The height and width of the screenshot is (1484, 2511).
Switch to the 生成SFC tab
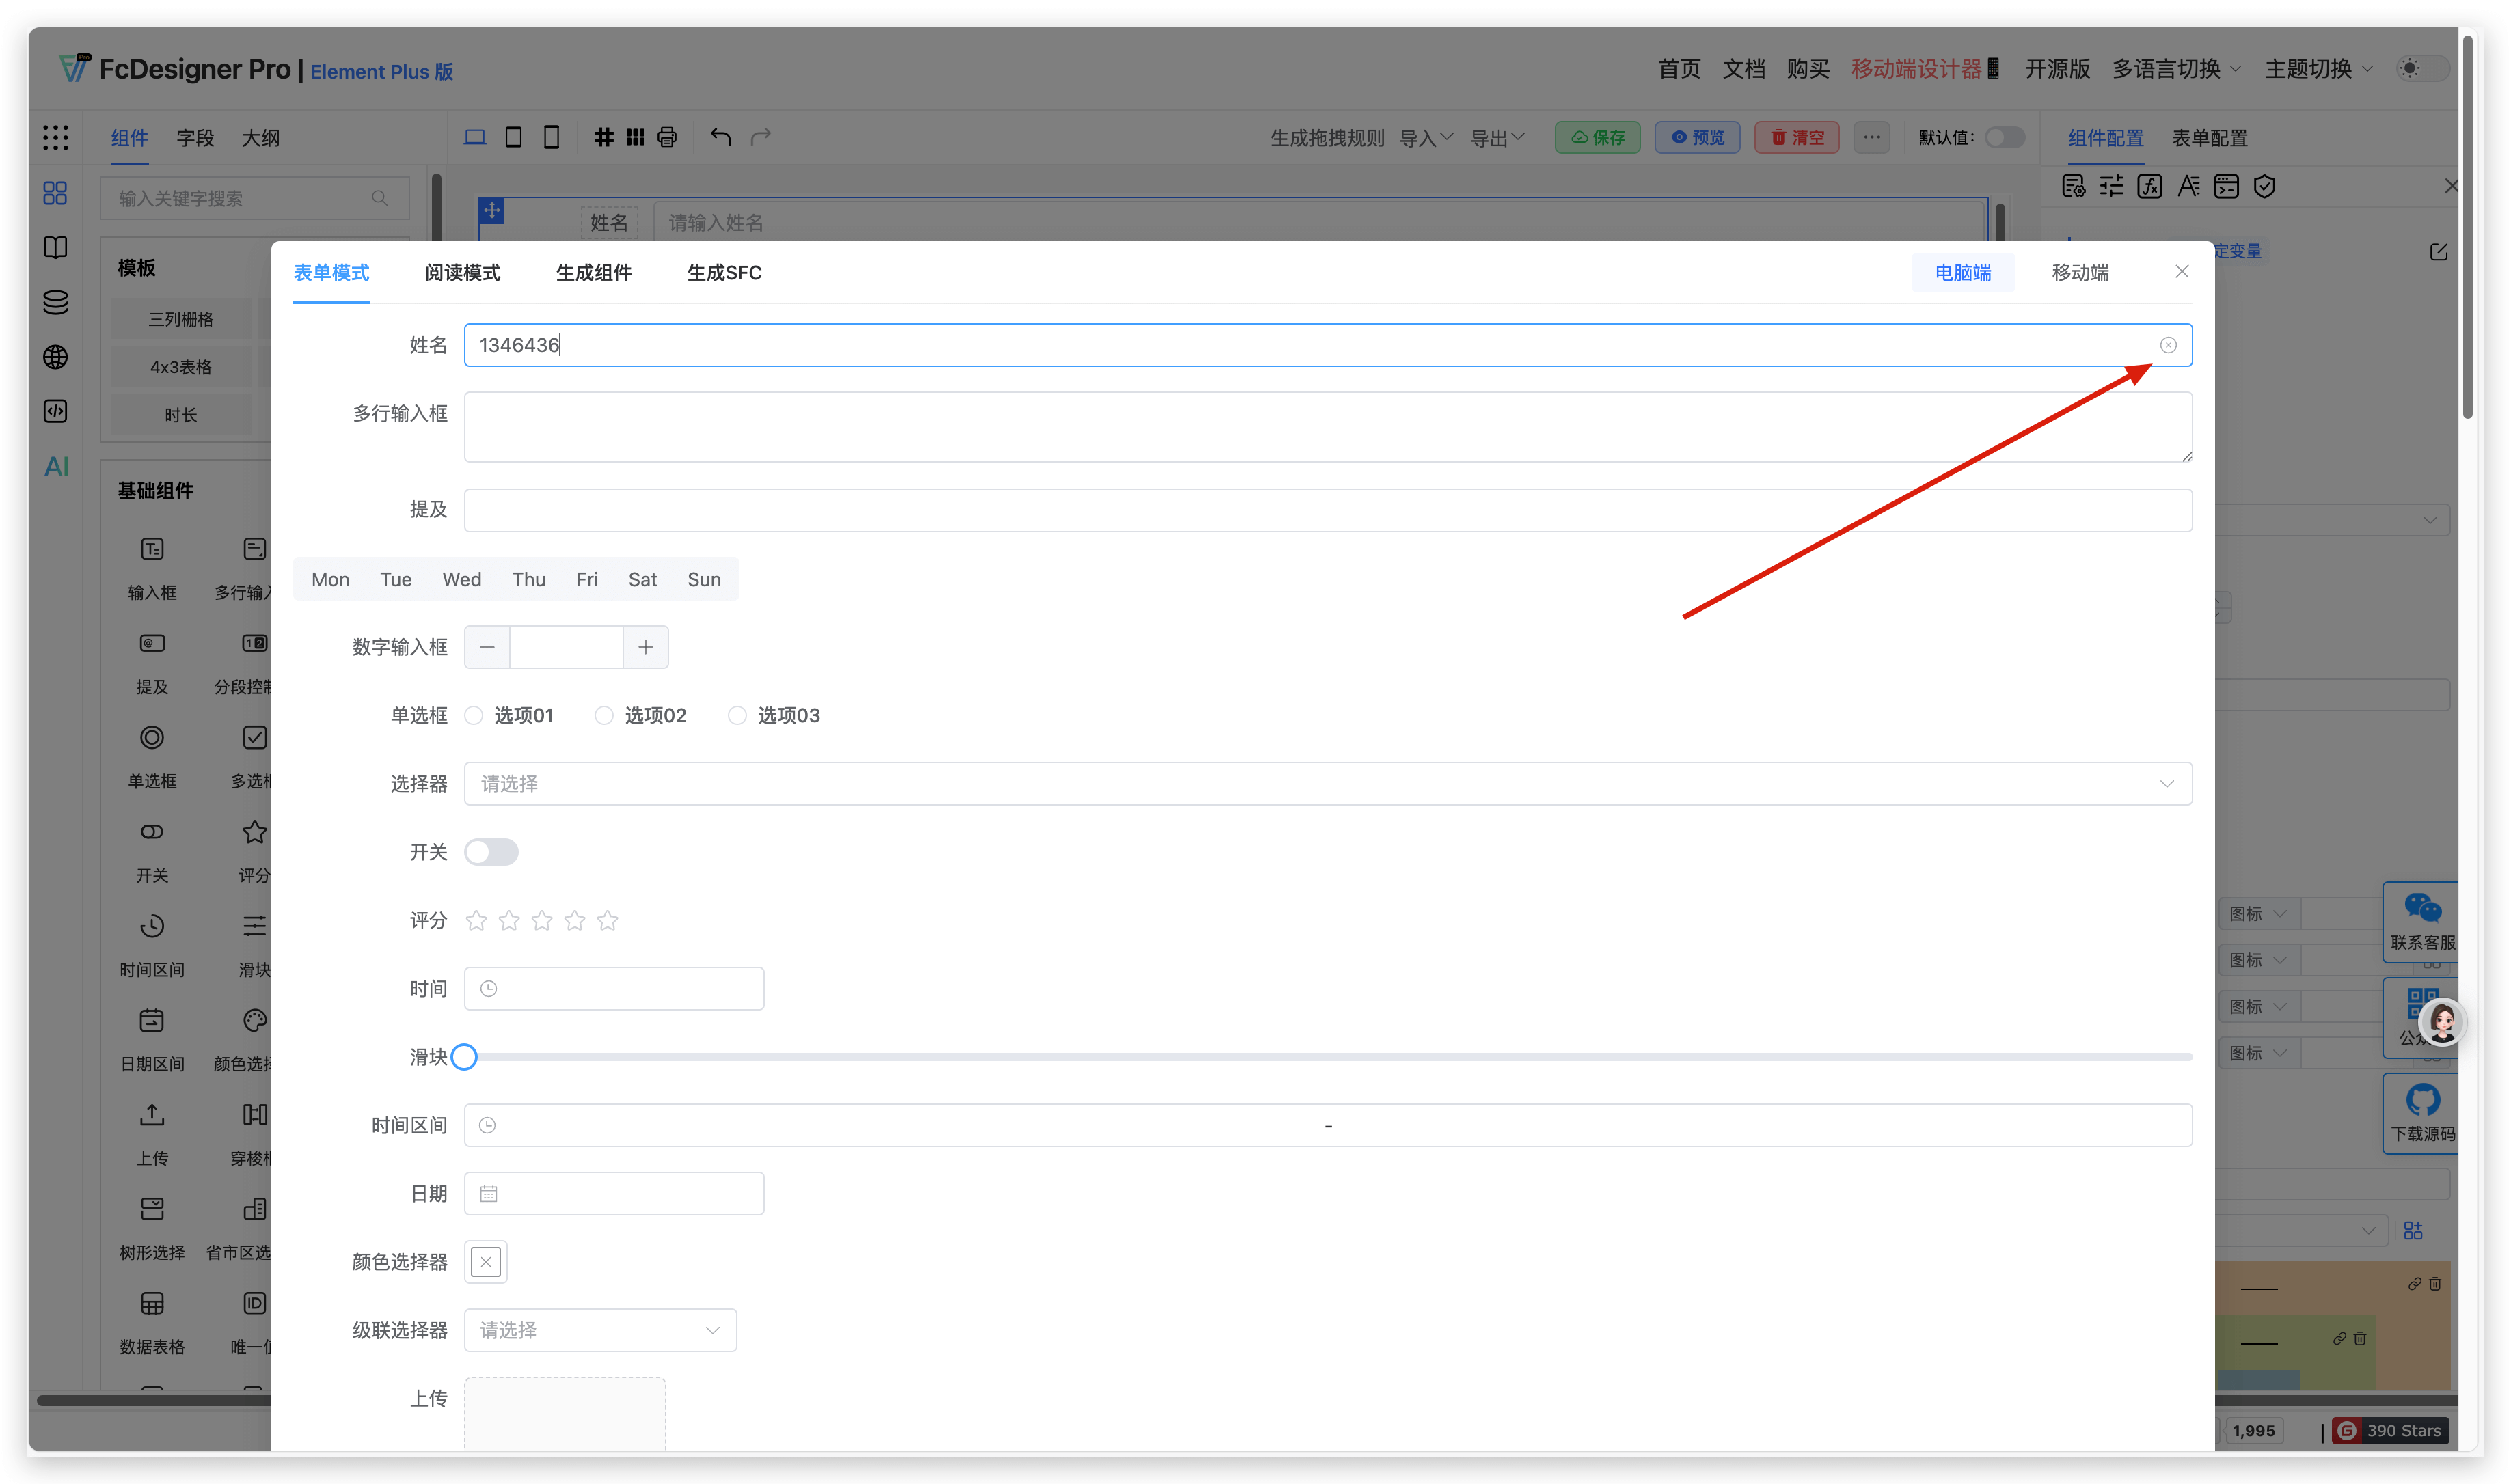click(724, 272)
